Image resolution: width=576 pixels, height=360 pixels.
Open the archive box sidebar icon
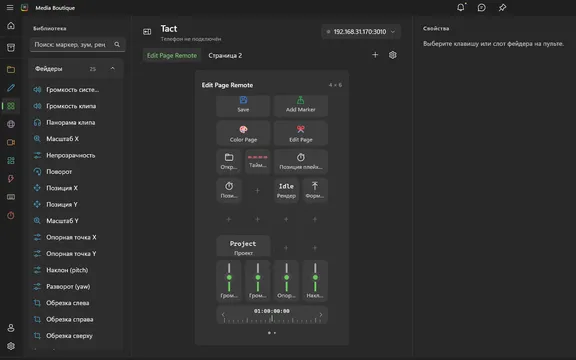pyautogui.click(x=11, y=47)
